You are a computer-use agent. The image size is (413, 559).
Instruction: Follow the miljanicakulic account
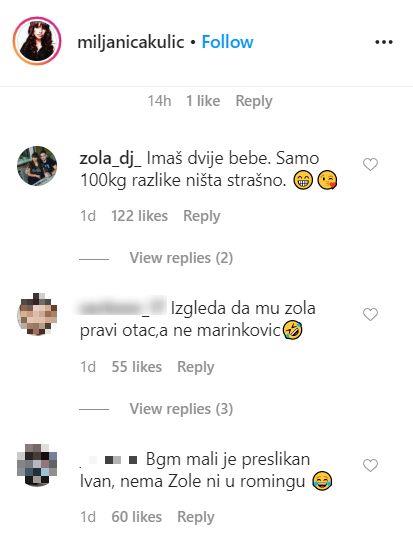(228, 42)
